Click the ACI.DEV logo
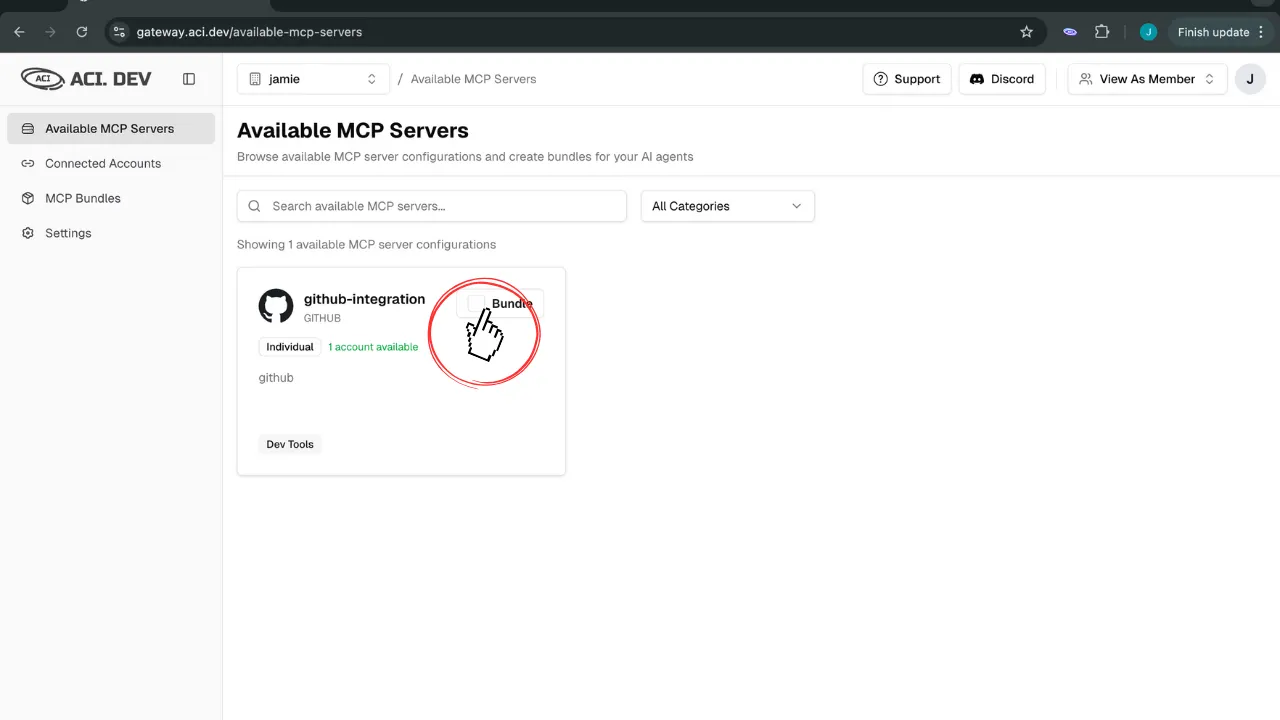 click(86, 79)
